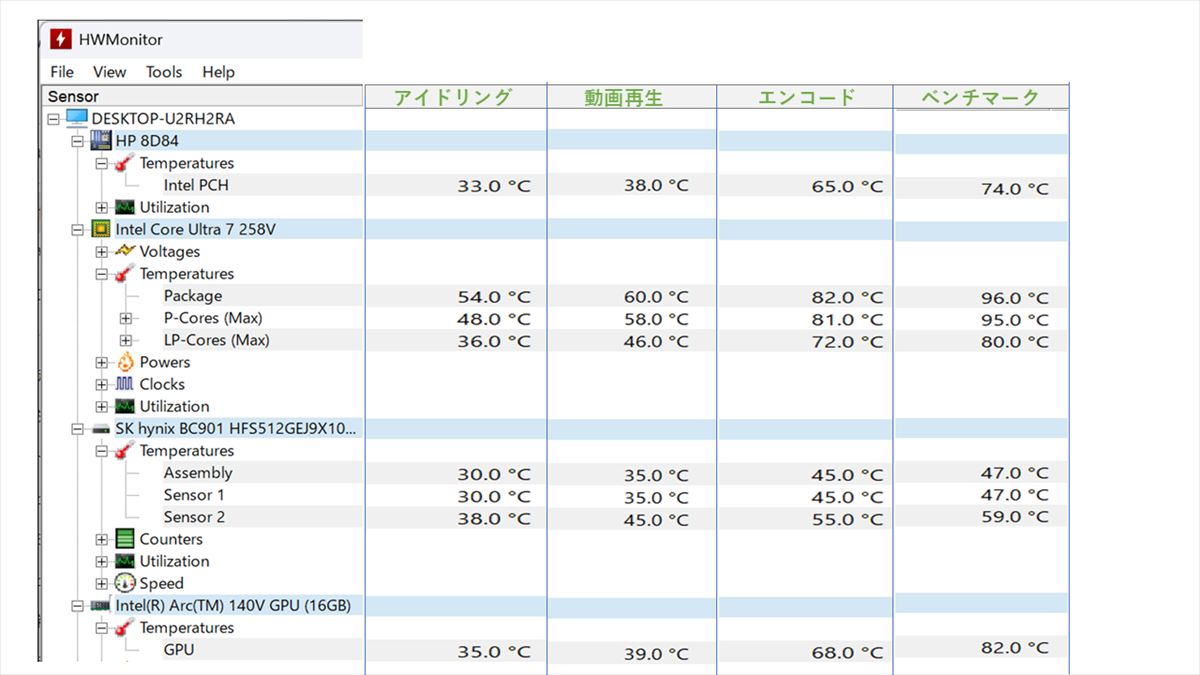
Task: Click the Utilization graph icon under SK hynix
Action: (x=125, y=561)
